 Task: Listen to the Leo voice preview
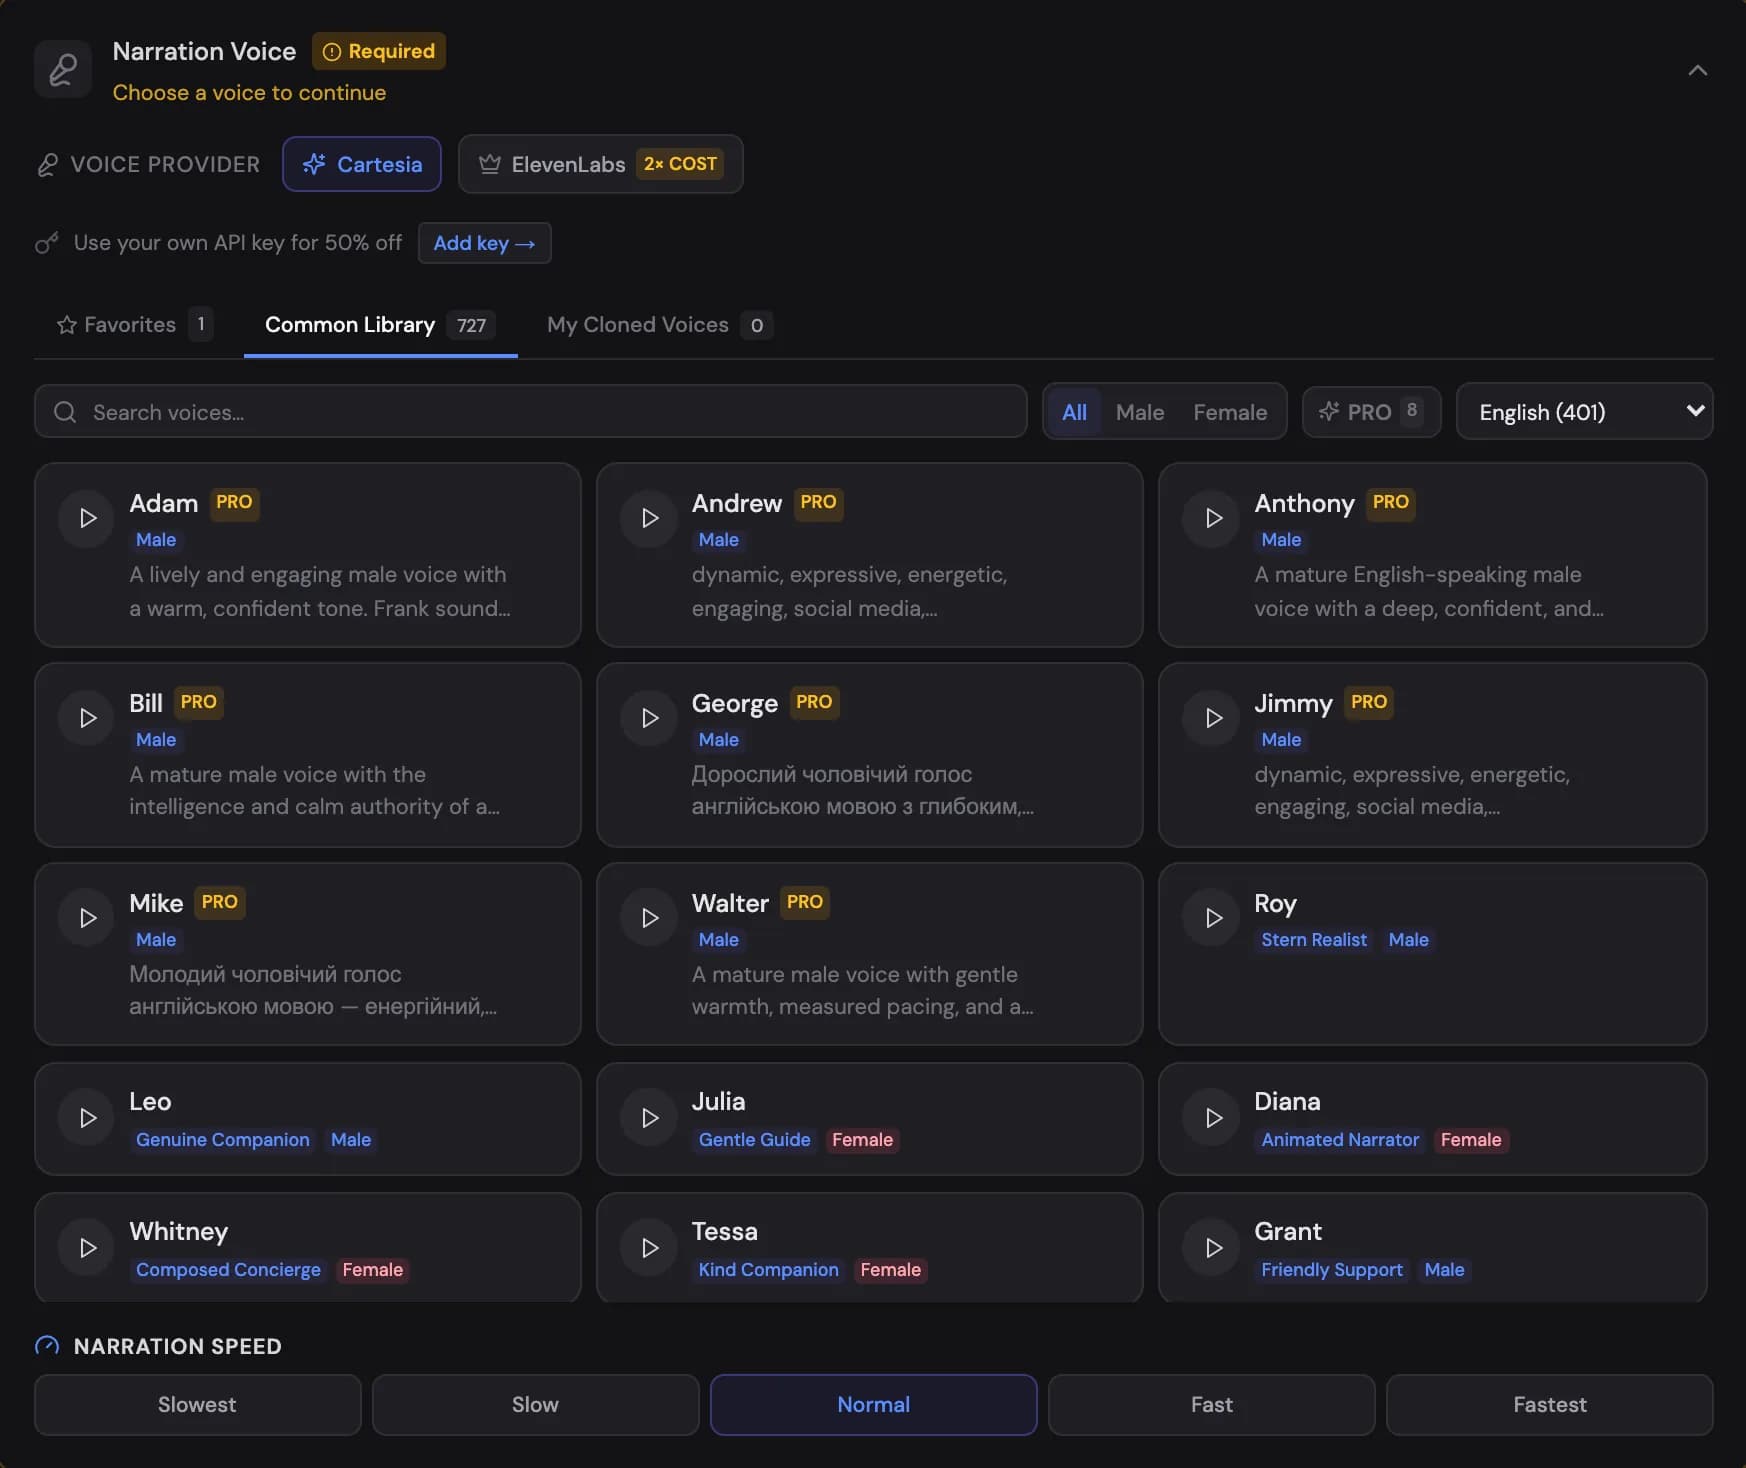[87, 1118]
